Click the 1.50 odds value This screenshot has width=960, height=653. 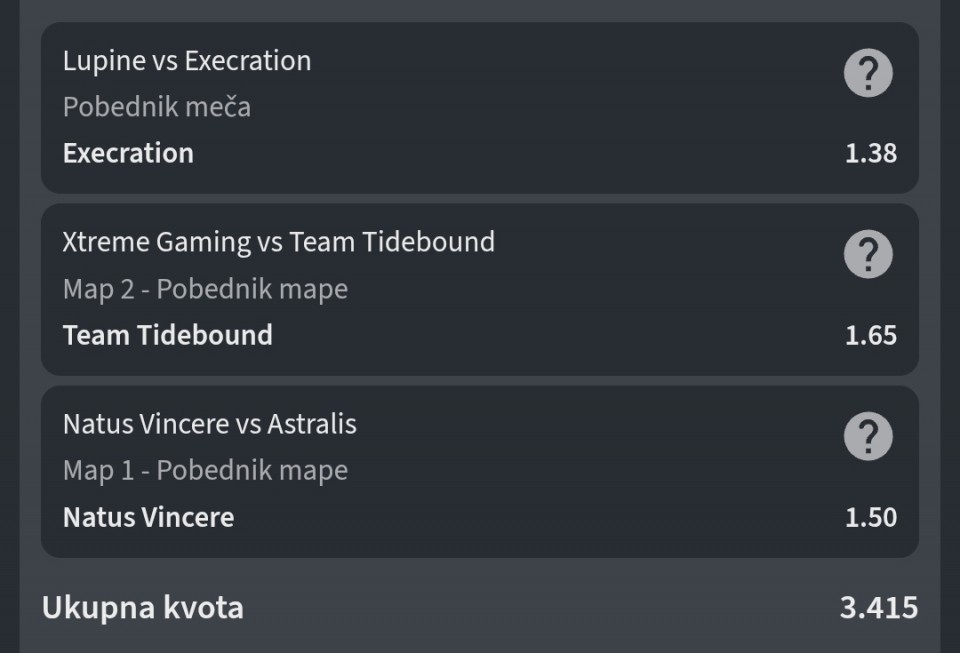871,517
